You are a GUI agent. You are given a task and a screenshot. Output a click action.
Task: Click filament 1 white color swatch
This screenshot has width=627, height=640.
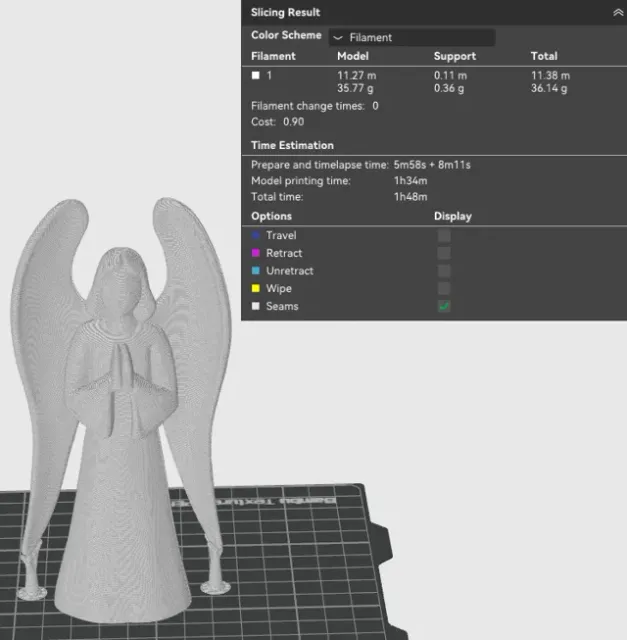click(256, 75)
